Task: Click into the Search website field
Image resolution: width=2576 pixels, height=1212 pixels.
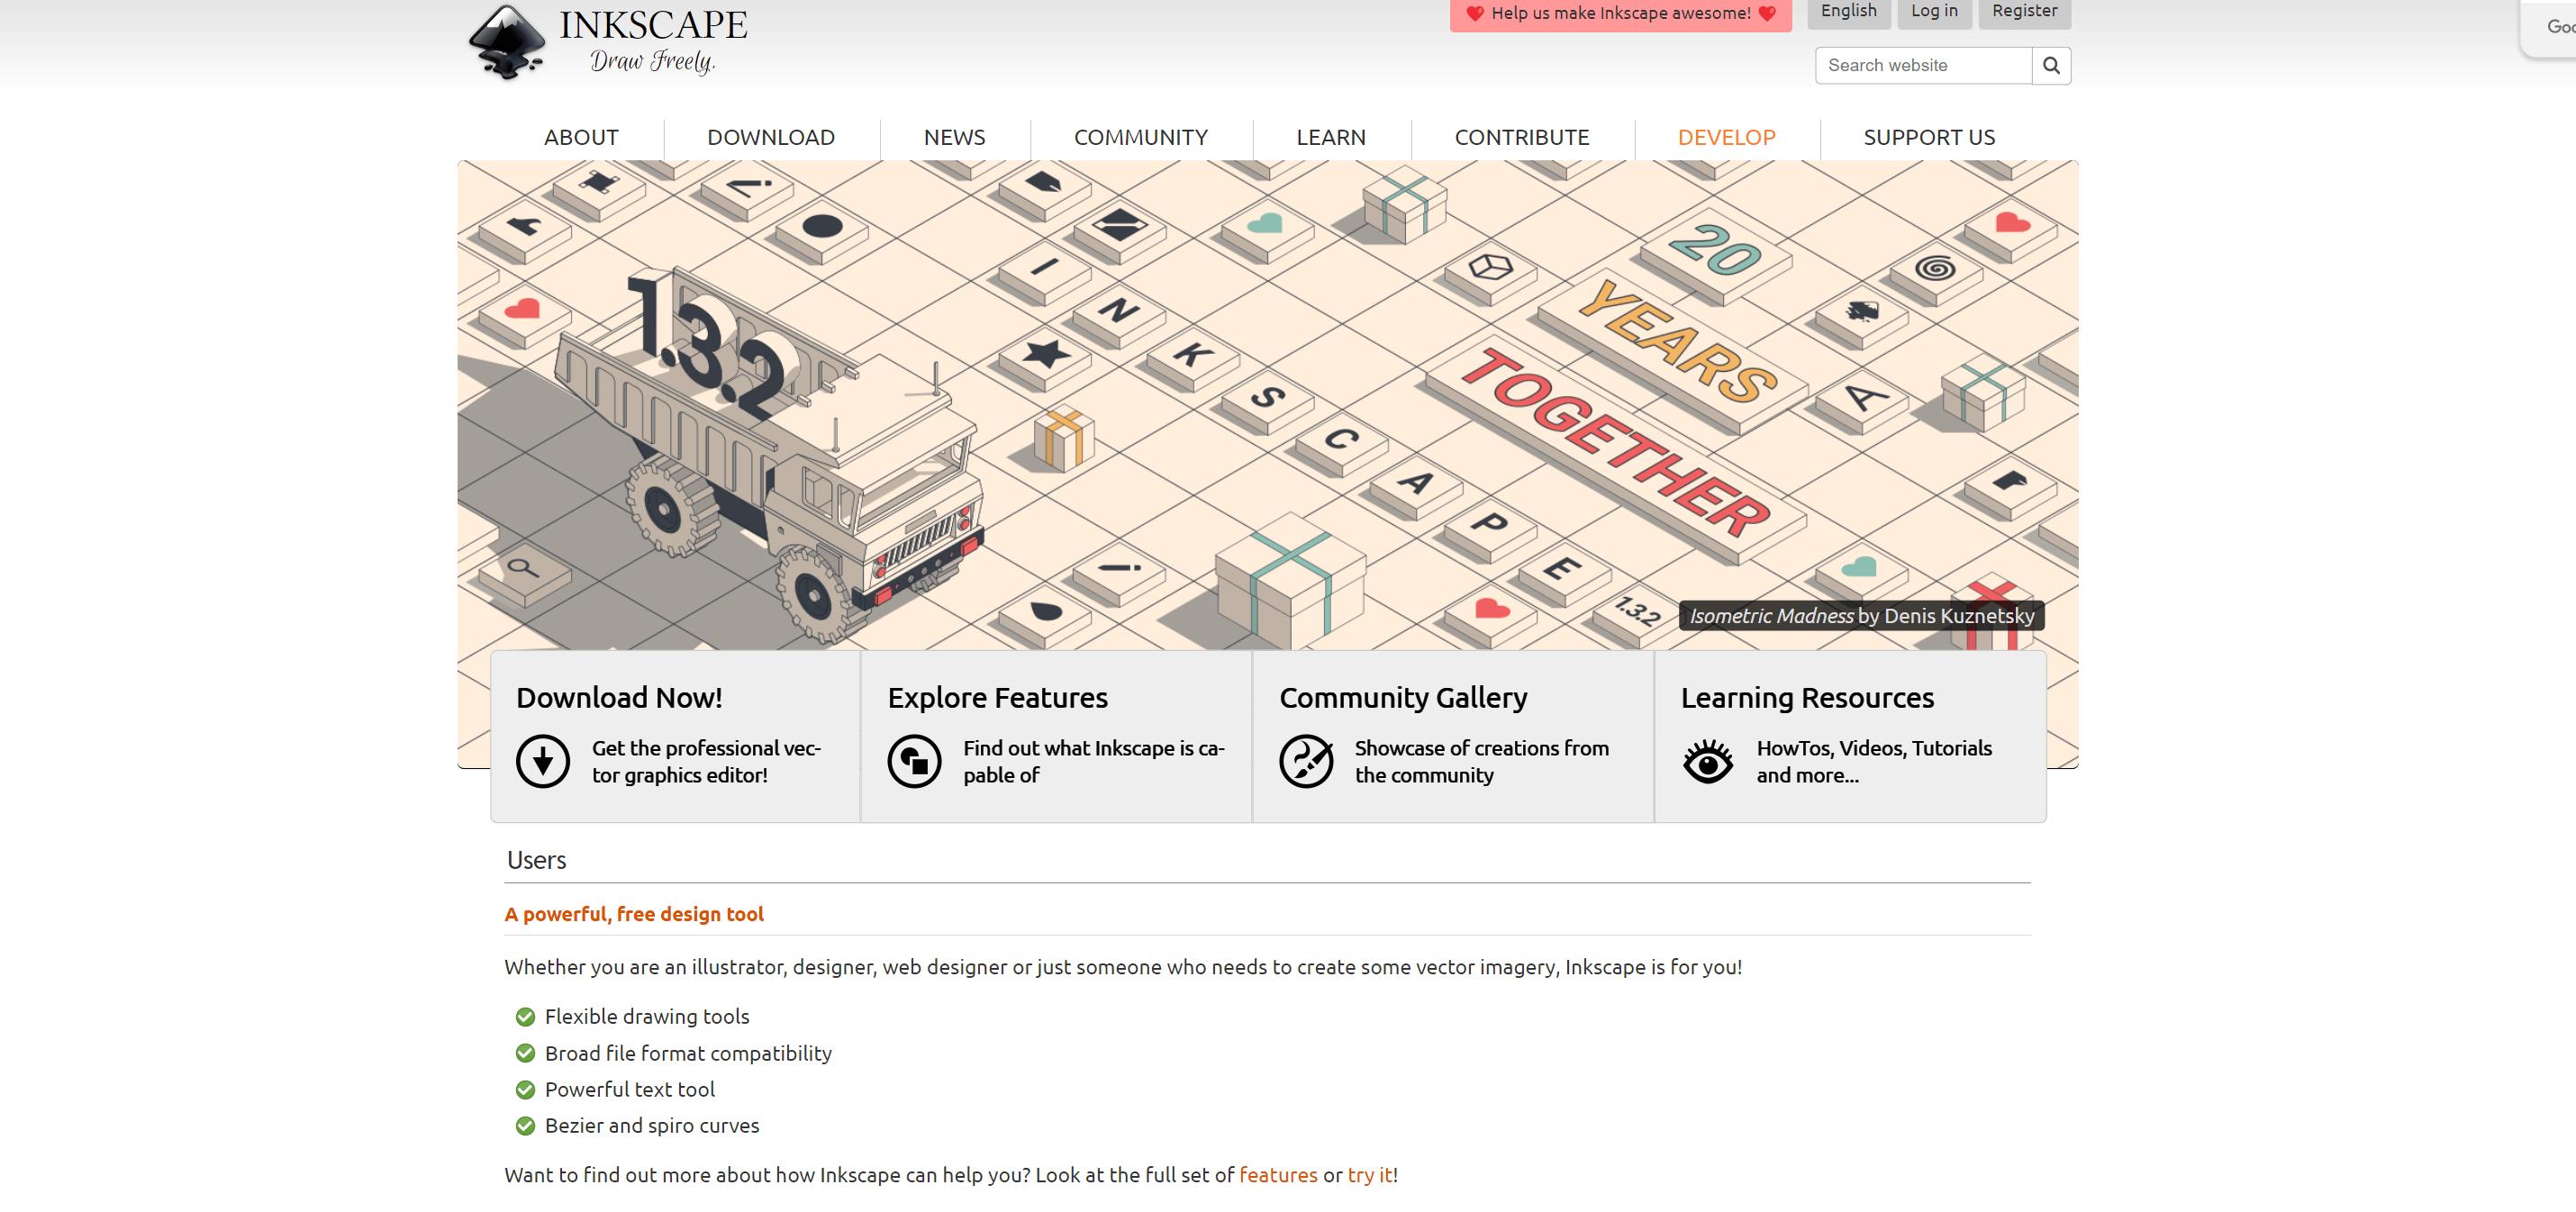Action: pos(1922,65)
